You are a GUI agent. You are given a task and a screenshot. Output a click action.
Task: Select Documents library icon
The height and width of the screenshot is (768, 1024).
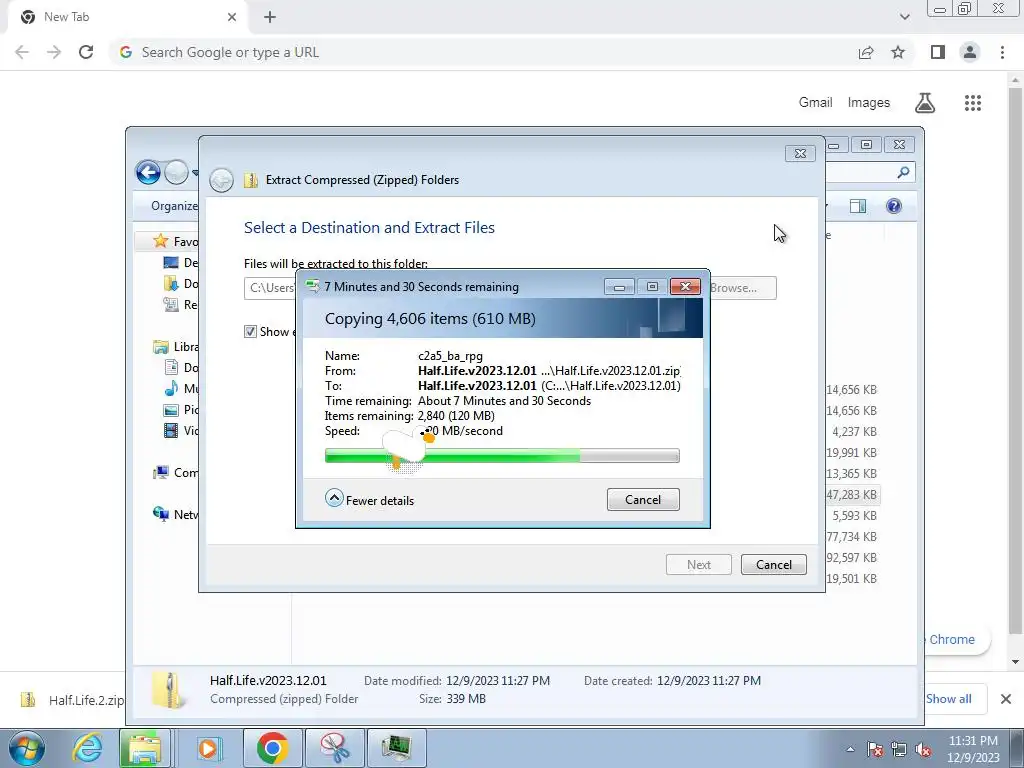tap(171, 368)
